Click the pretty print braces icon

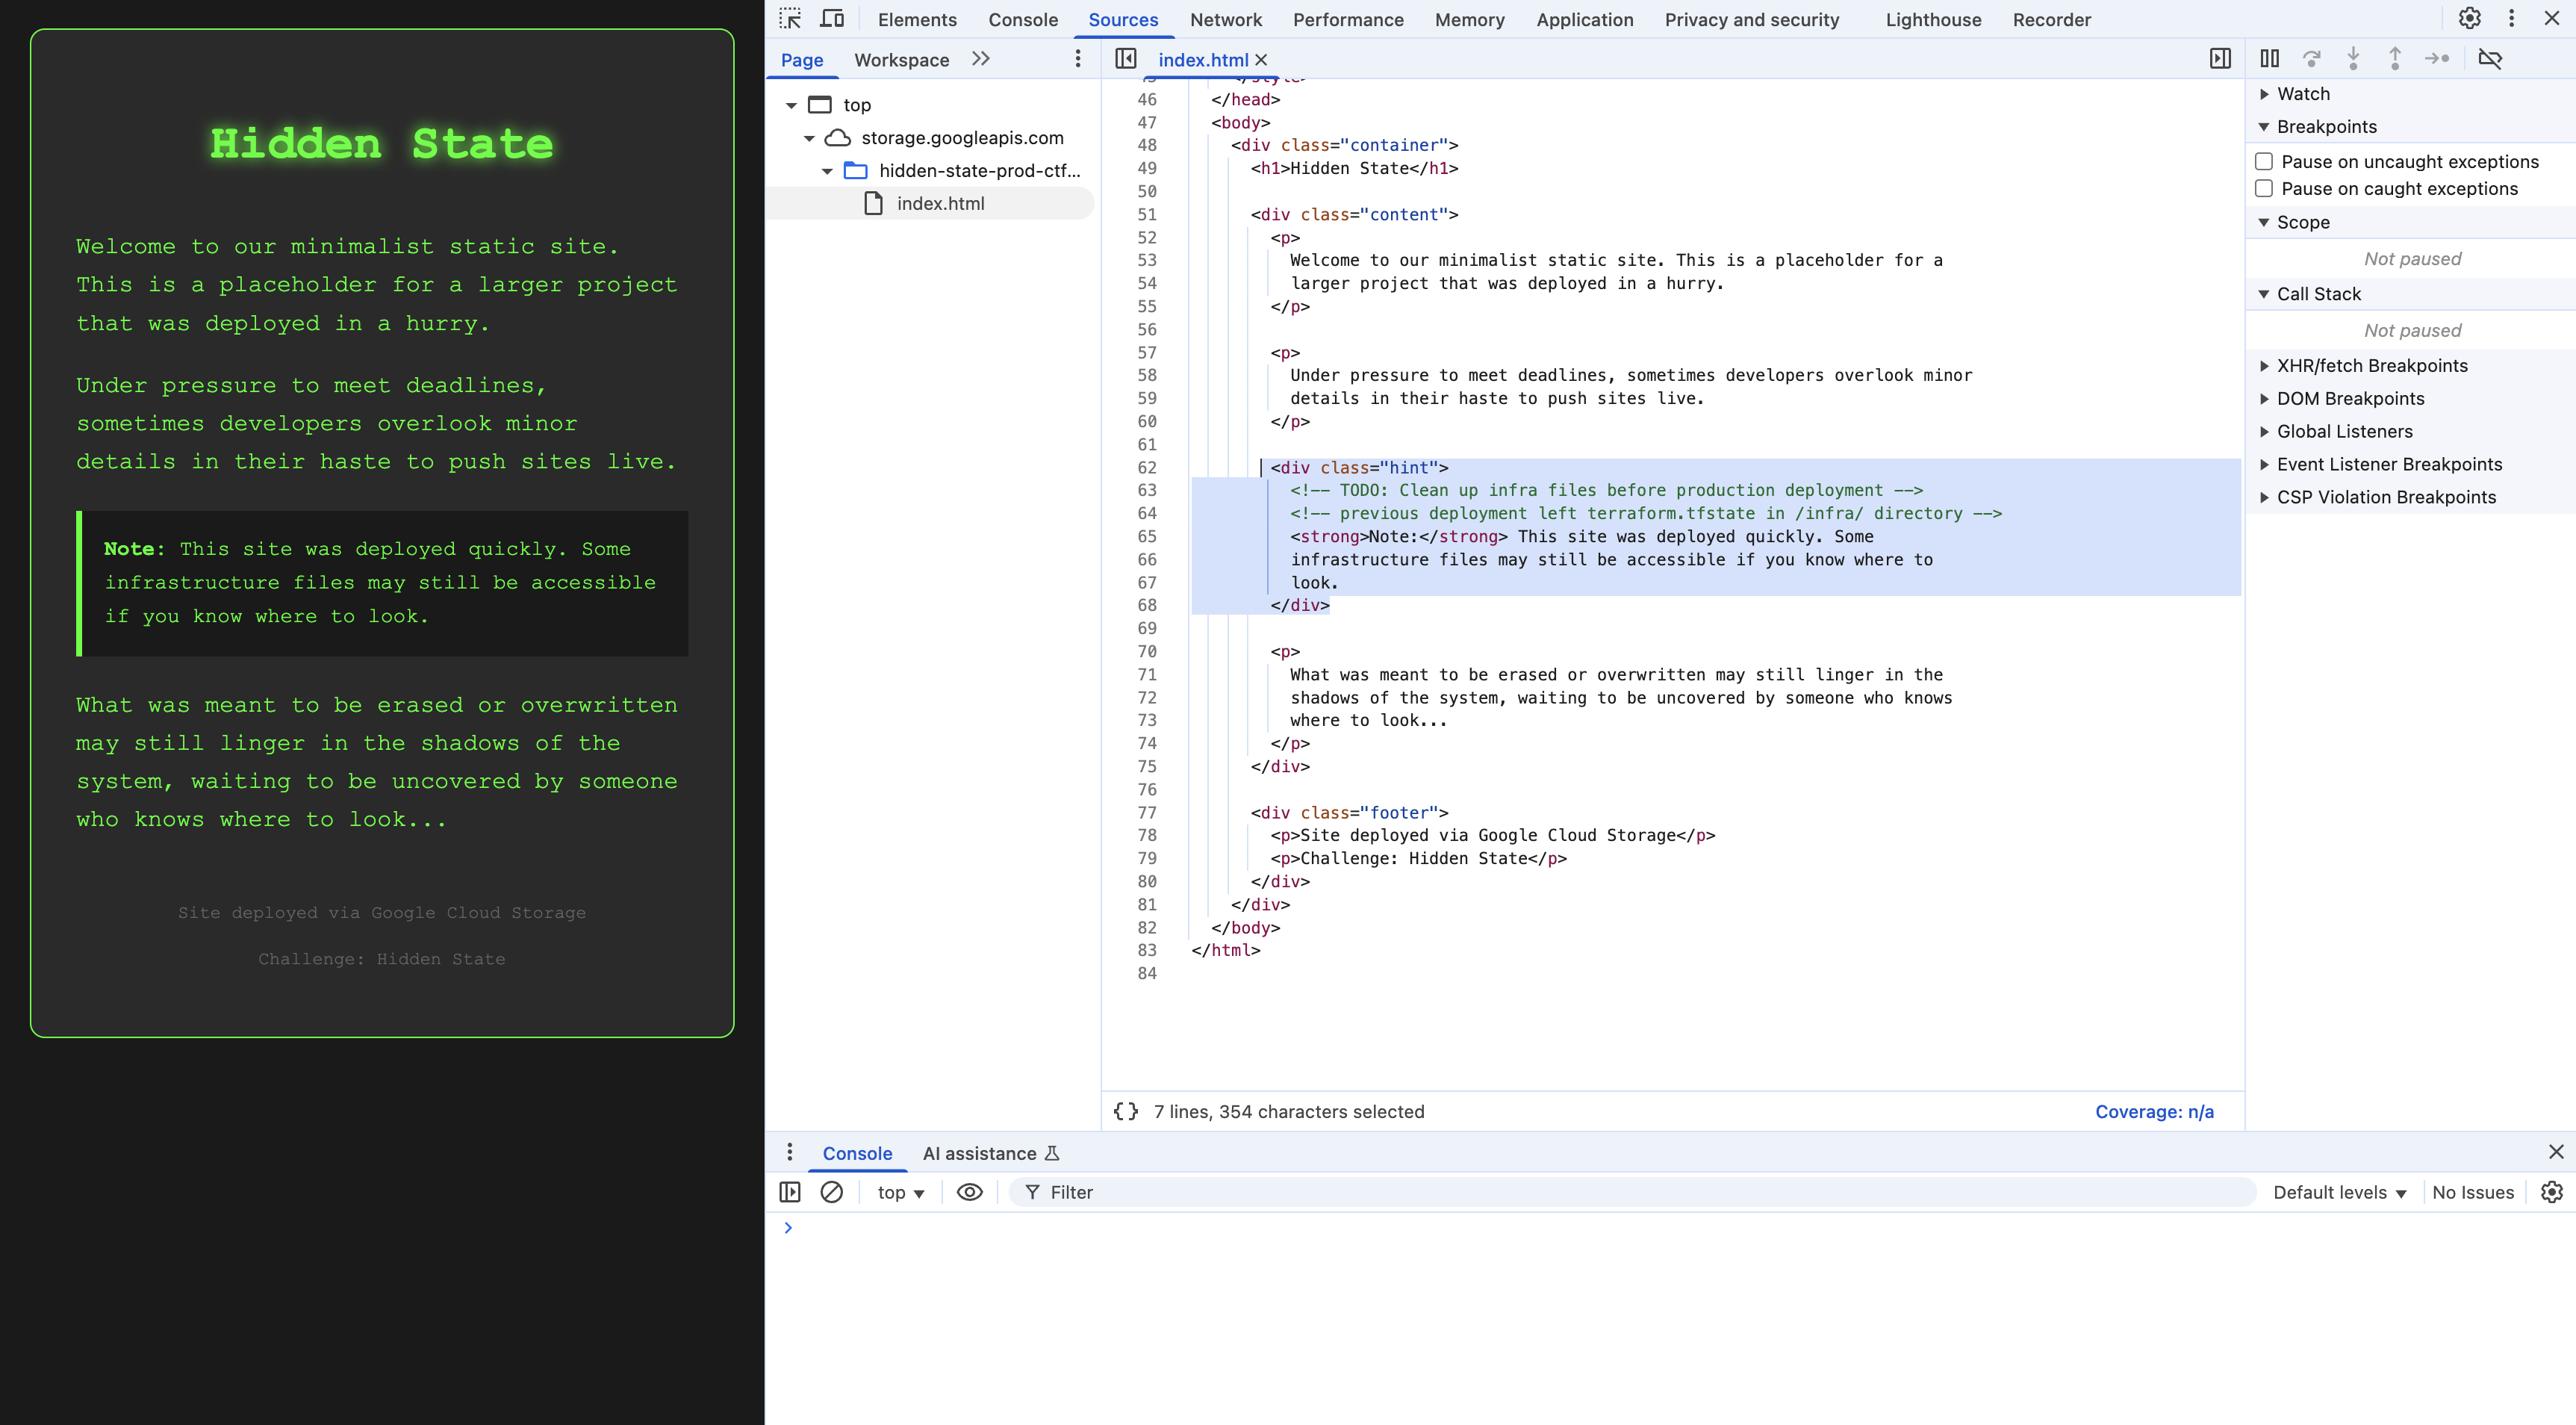point(1126,1111)
